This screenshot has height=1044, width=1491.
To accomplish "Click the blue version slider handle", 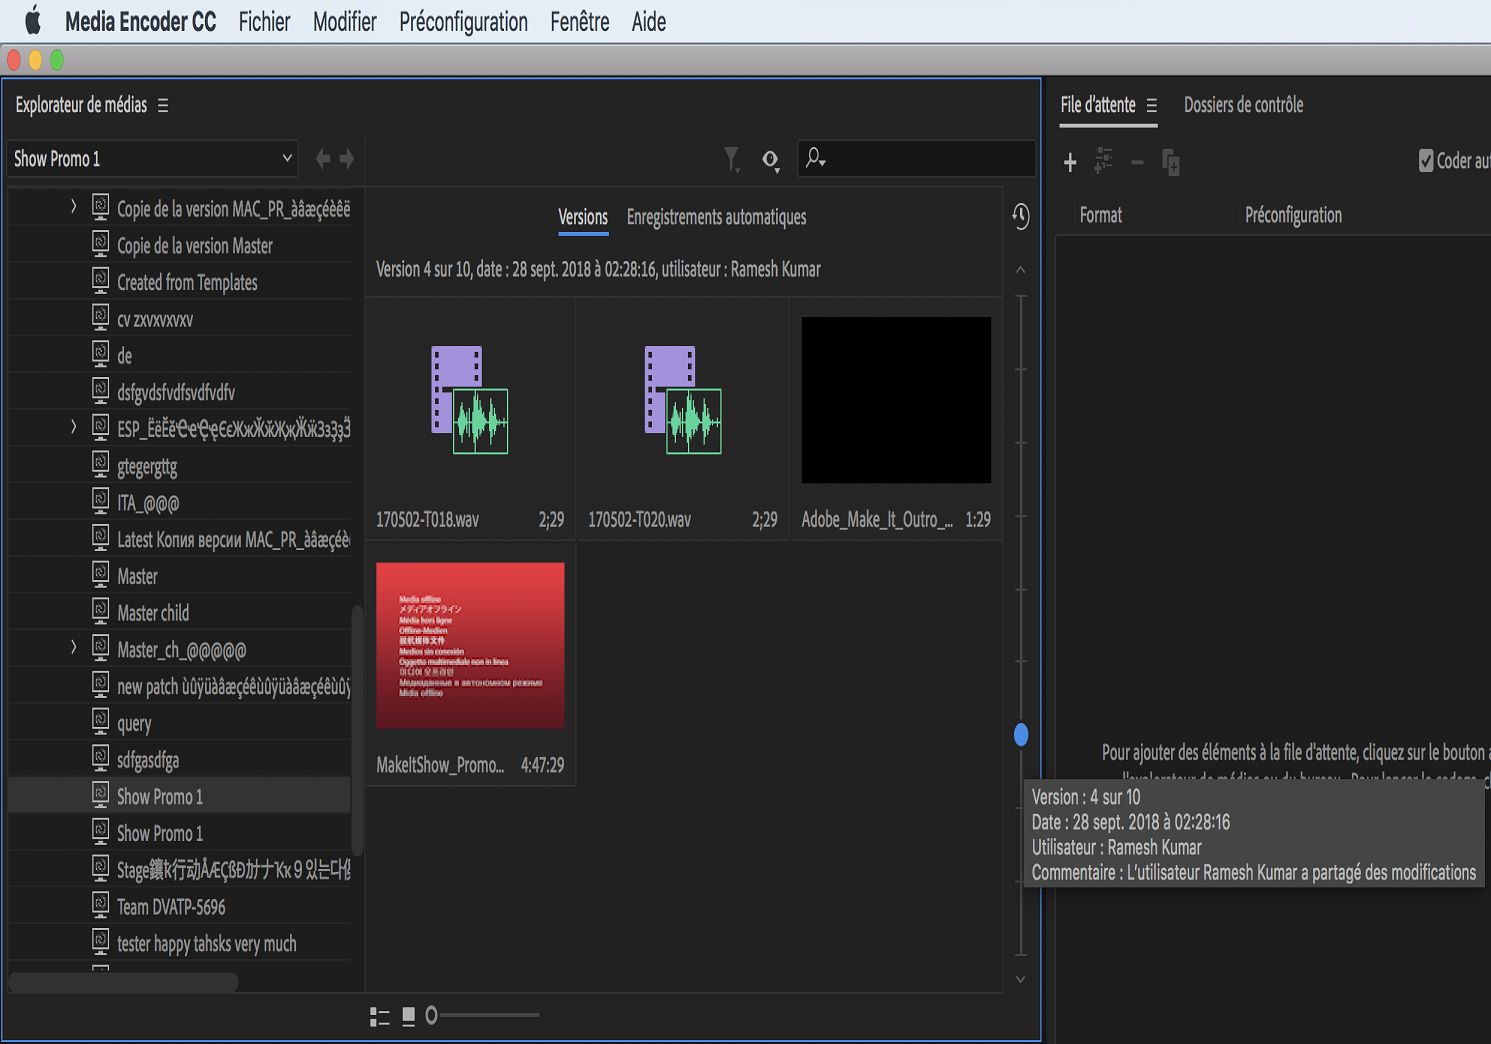I will (1021, 735).
